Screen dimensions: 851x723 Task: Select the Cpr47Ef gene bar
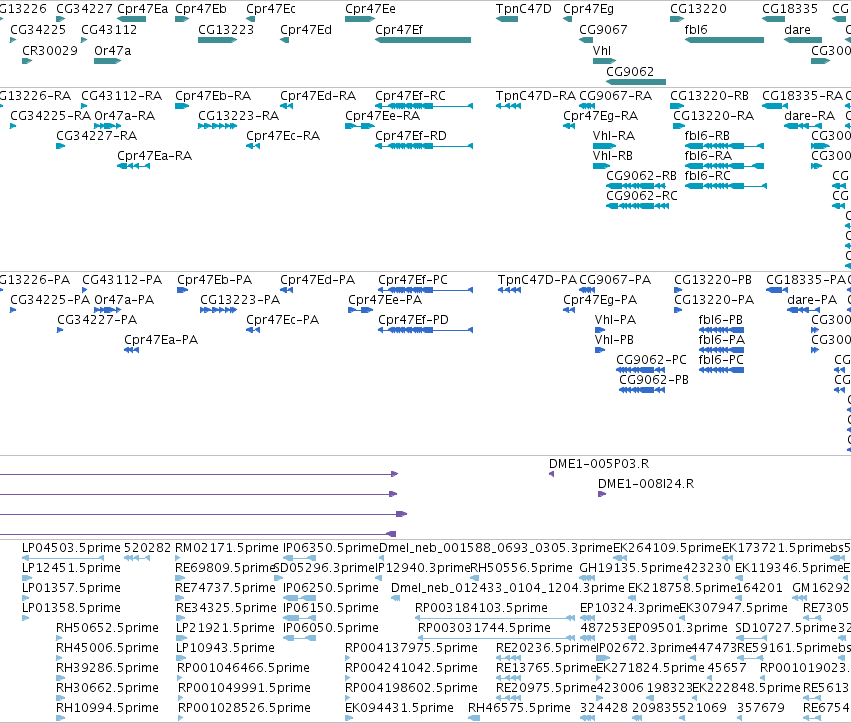point(423,40)
